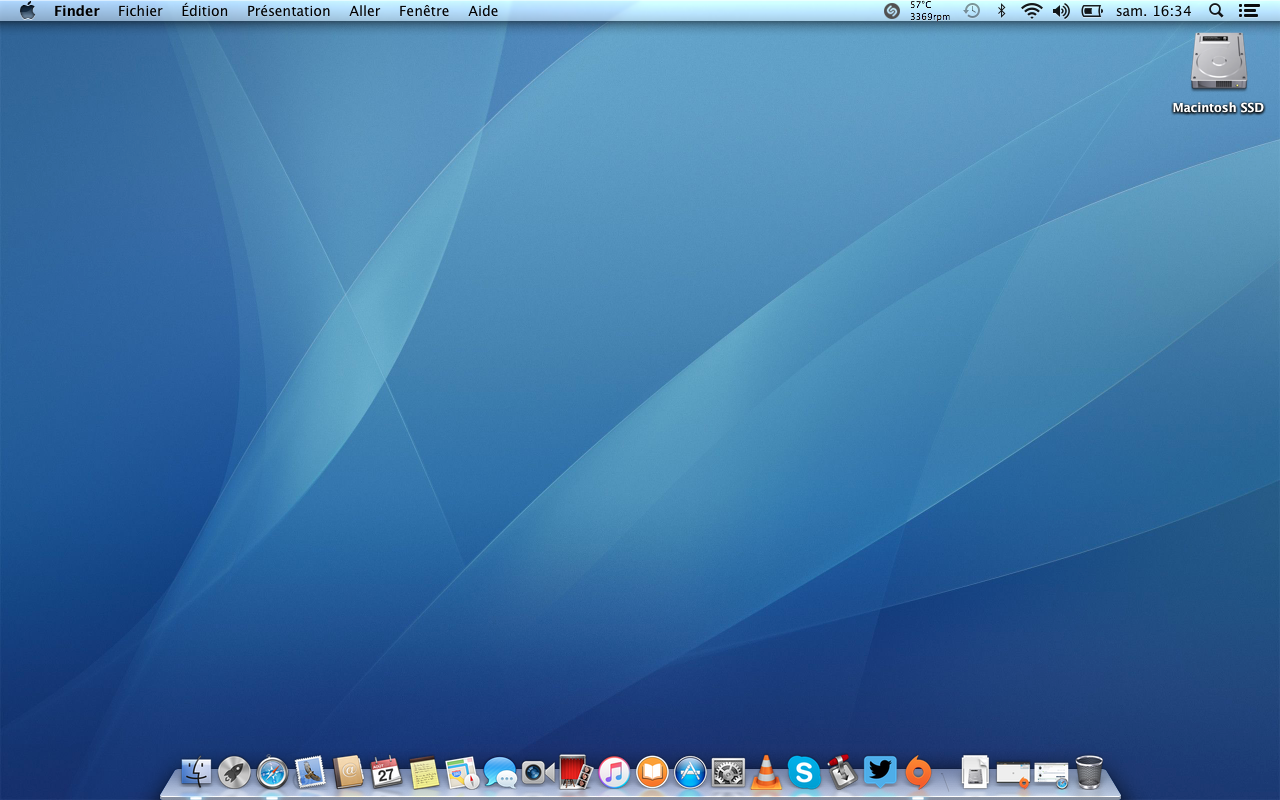Image resolution: width=1280 pixels, height=800 pixels.
Task: Open the Finder menu
Action: 77,11
